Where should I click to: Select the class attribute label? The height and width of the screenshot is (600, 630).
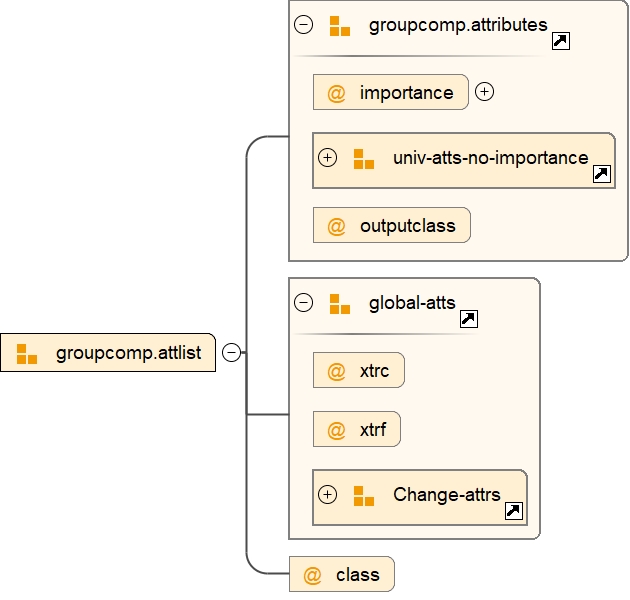[x=358, y=575]
